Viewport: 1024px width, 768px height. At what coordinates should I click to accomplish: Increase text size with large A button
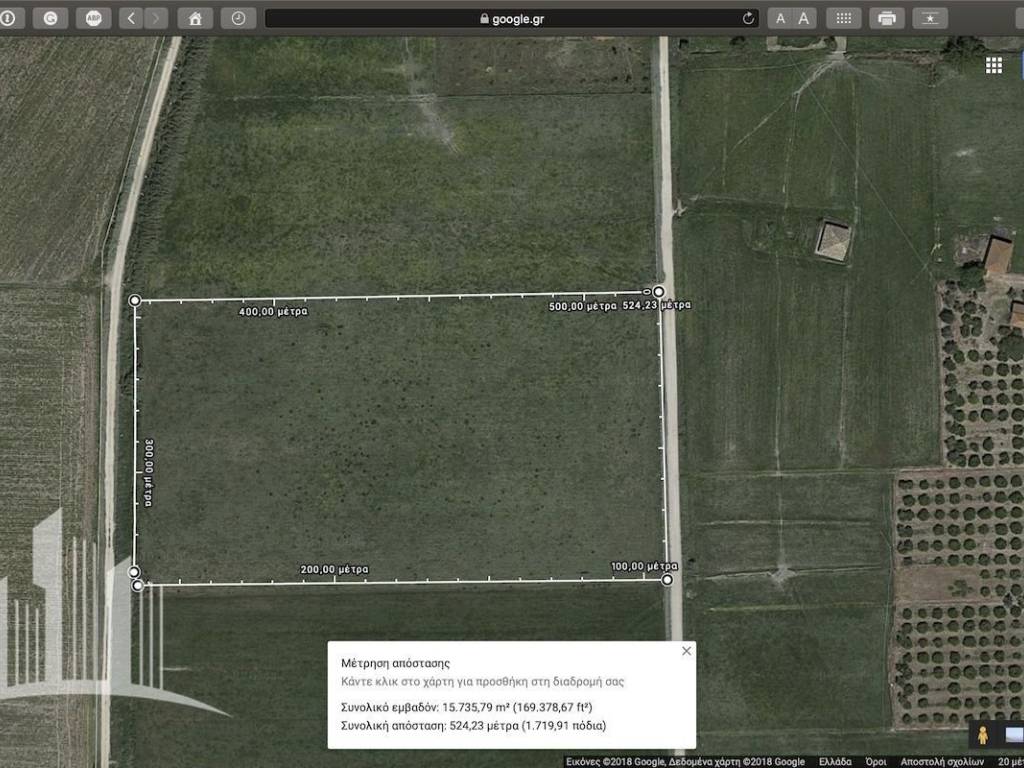[x=804, y=18]
